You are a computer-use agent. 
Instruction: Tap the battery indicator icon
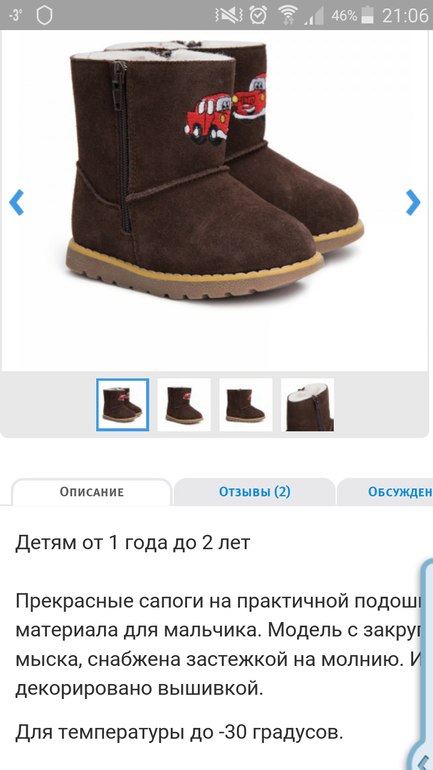coord(367,15)
